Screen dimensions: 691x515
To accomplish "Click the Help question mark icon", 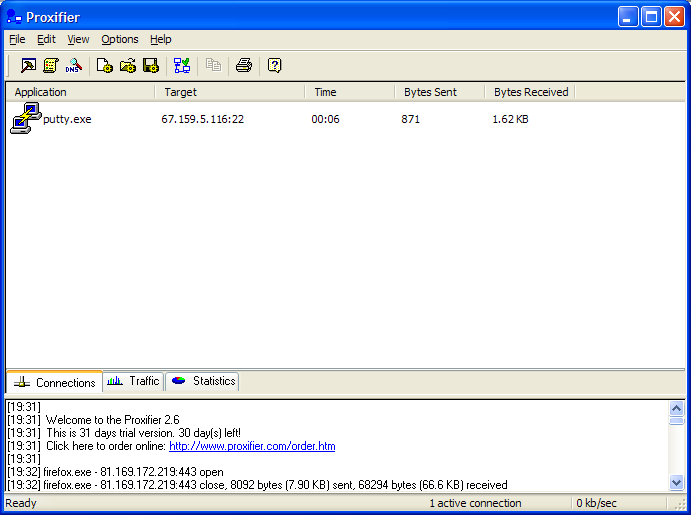I will point(275,66).
